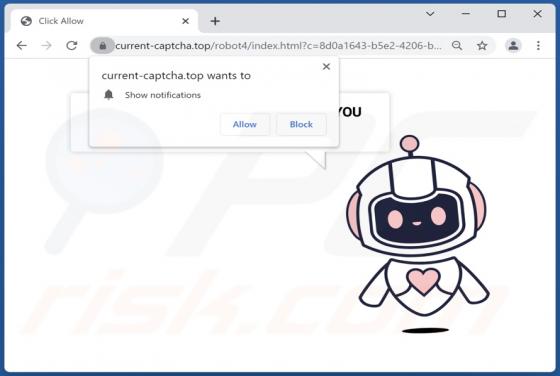Click the address bar URL
The image size is (560, 376).
tap(279, 46)
